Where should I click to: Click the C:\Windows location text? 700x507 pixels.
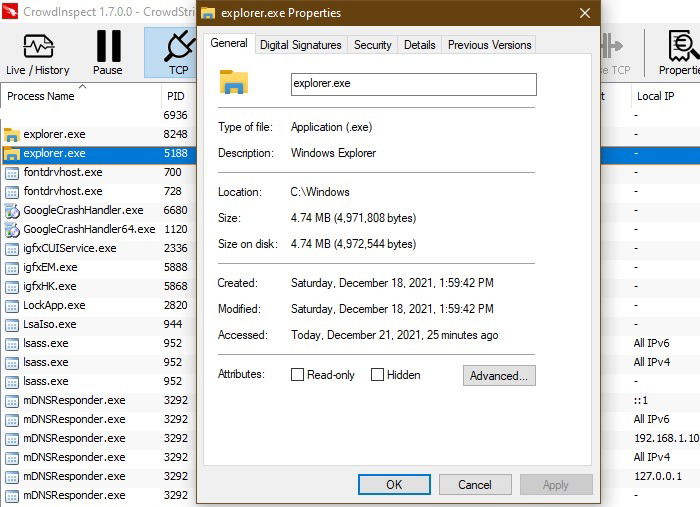(320, 192)
